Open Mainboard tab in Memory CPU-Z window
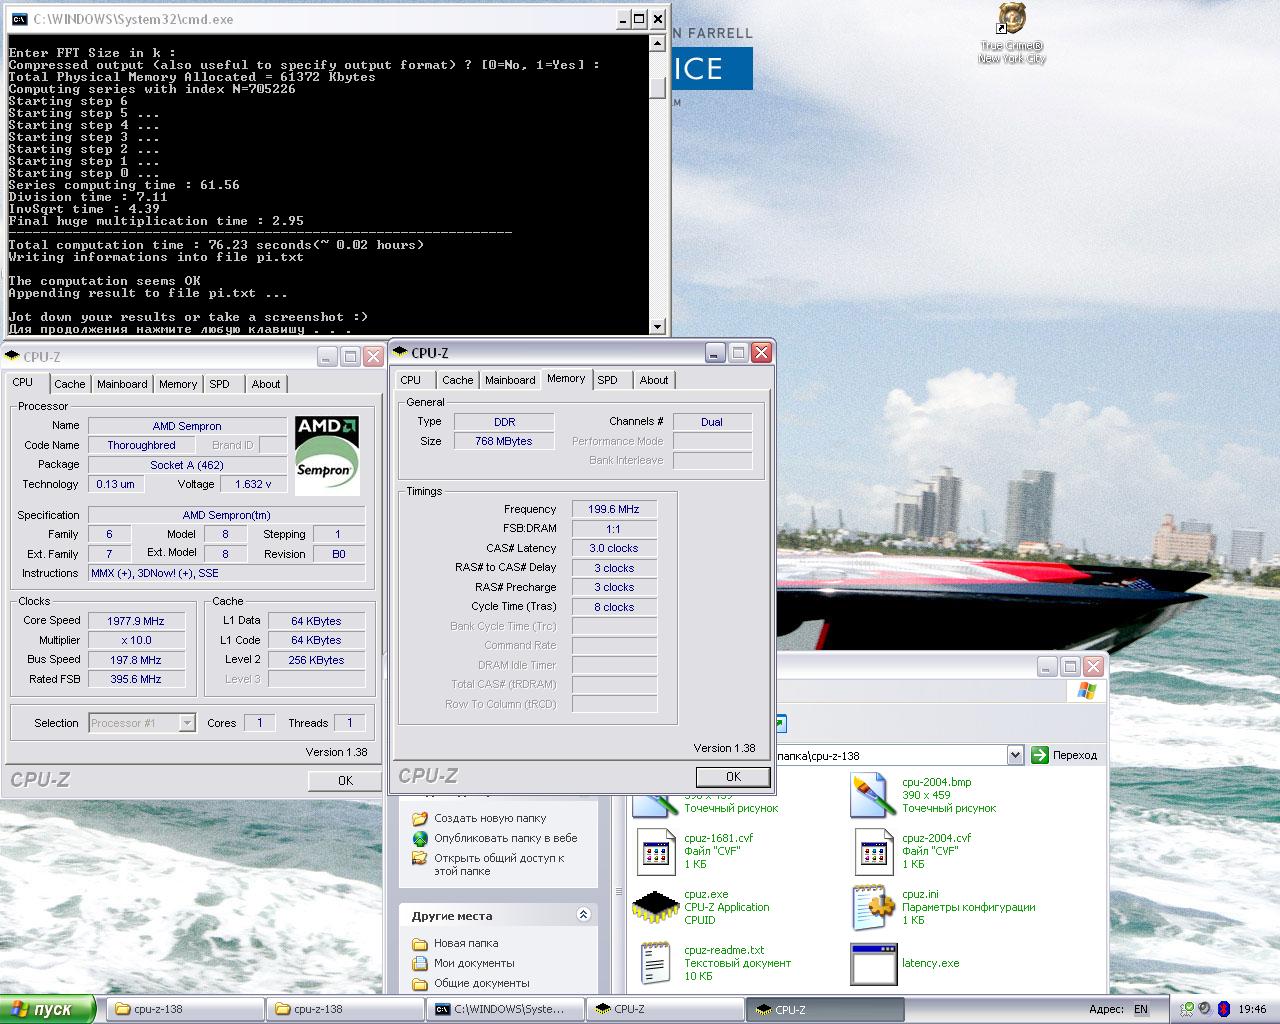 (x=510, y=380)
